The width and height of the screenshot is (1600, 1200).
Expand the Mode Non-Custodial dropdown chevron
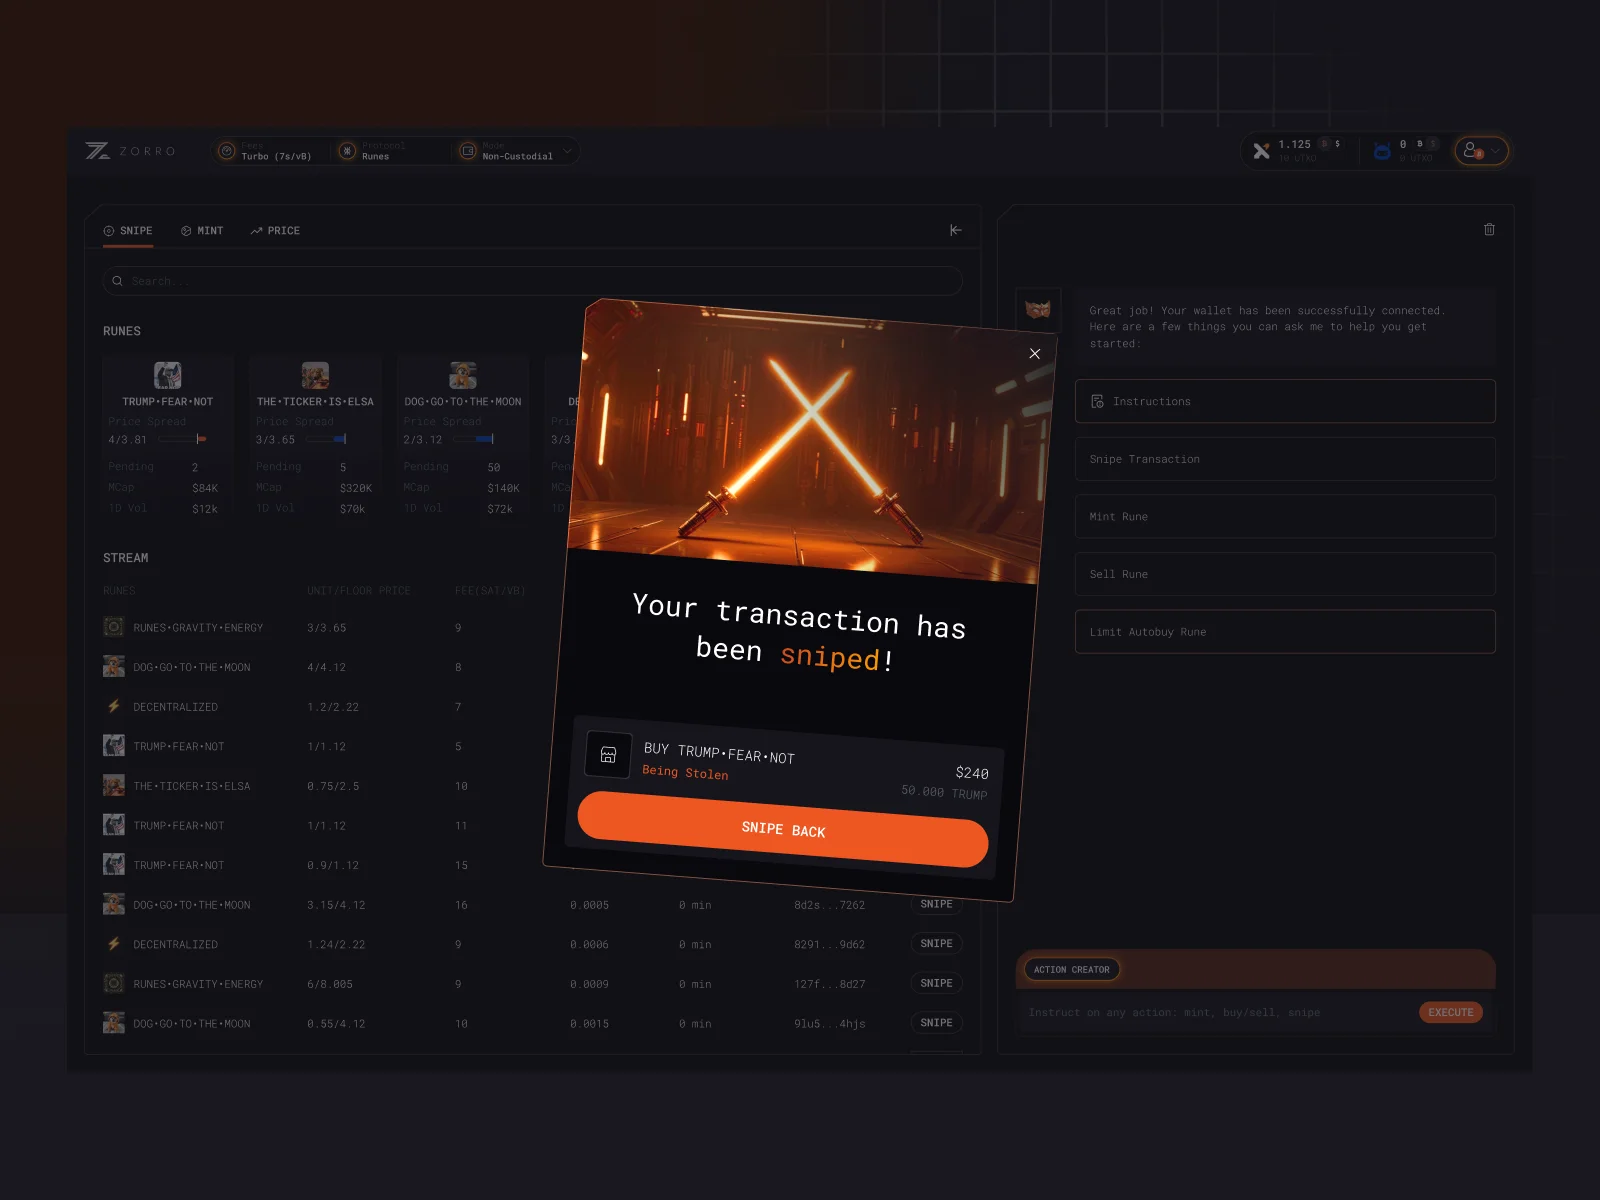[567, 151]
